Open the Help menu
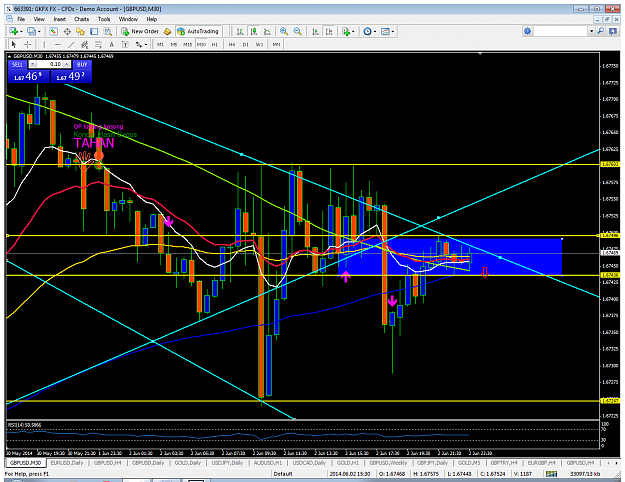The image size is (625, 482). tap(152, 19)
